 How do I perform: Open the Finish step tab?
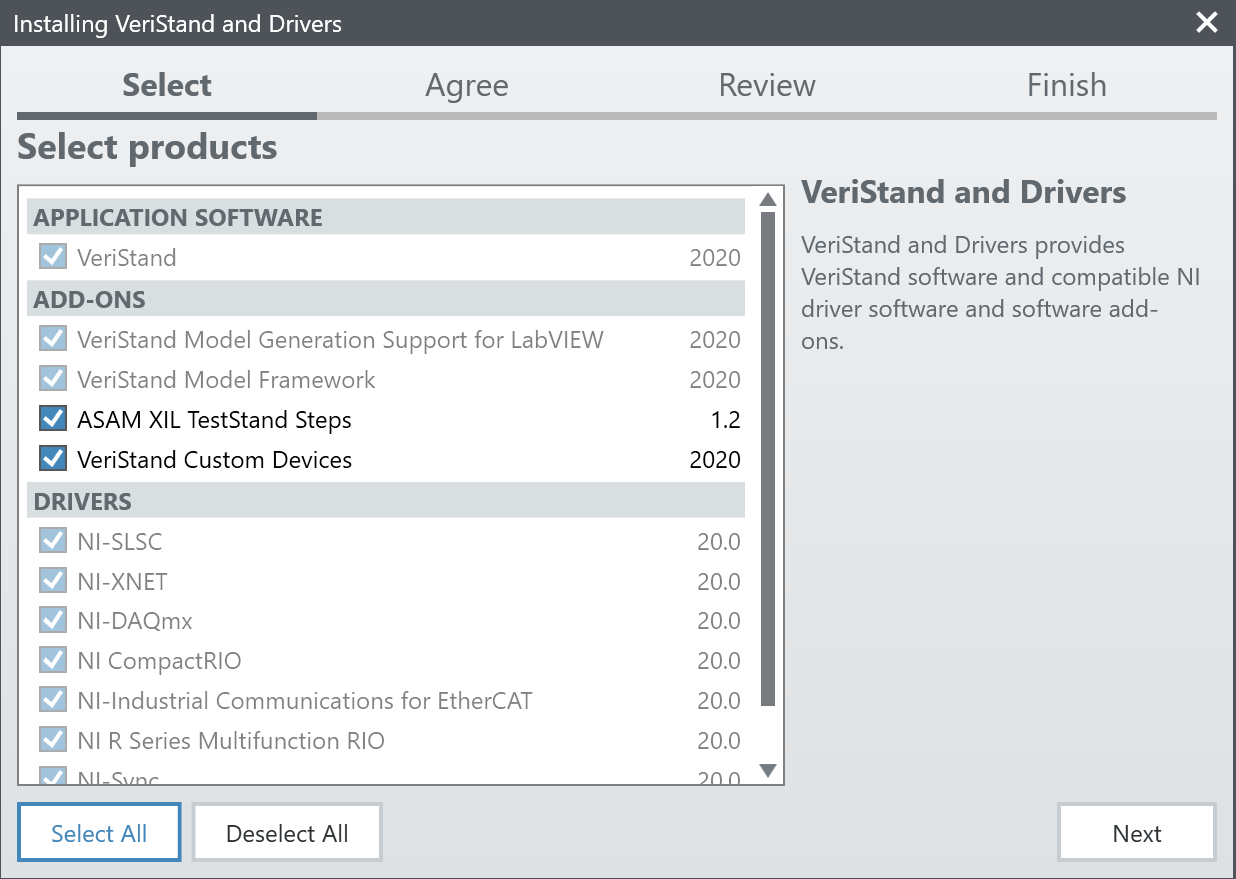click(x=1067, y=86)
